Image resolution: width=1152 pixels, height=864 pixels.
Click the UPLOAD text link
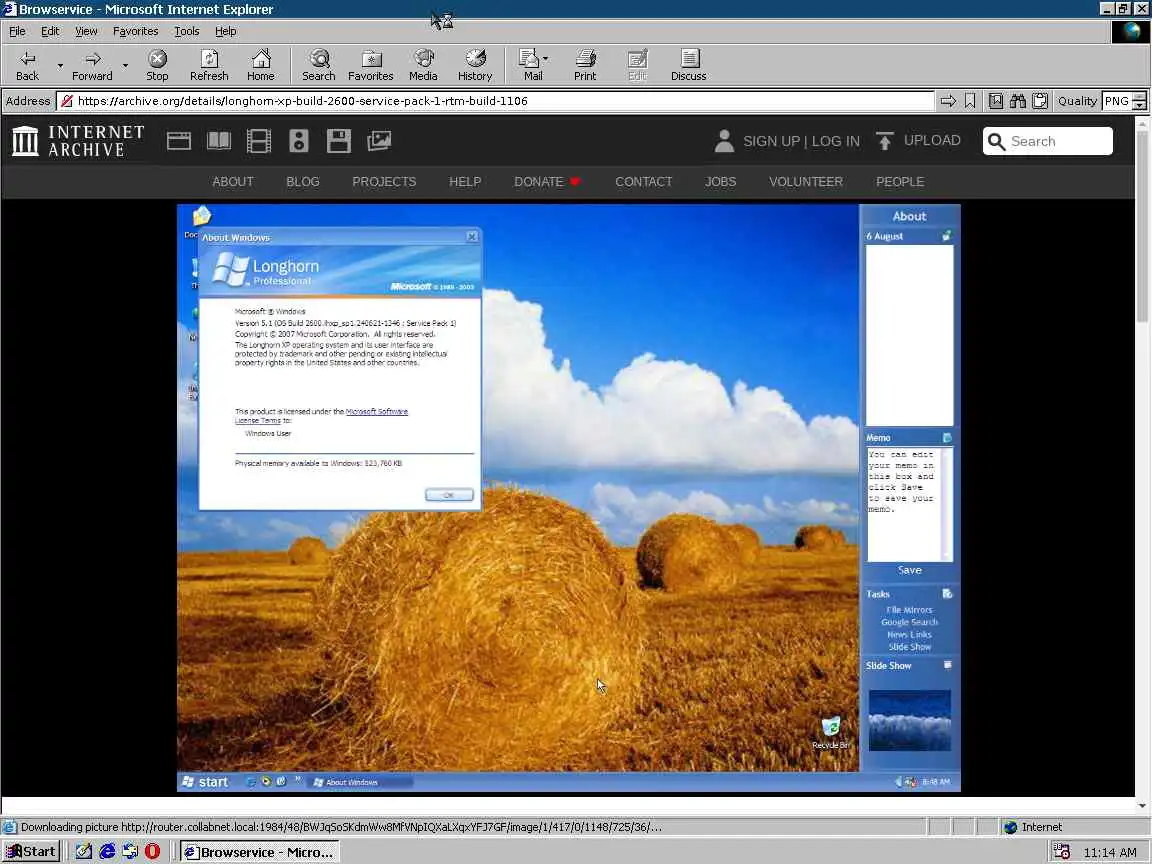tap(932, 140)
